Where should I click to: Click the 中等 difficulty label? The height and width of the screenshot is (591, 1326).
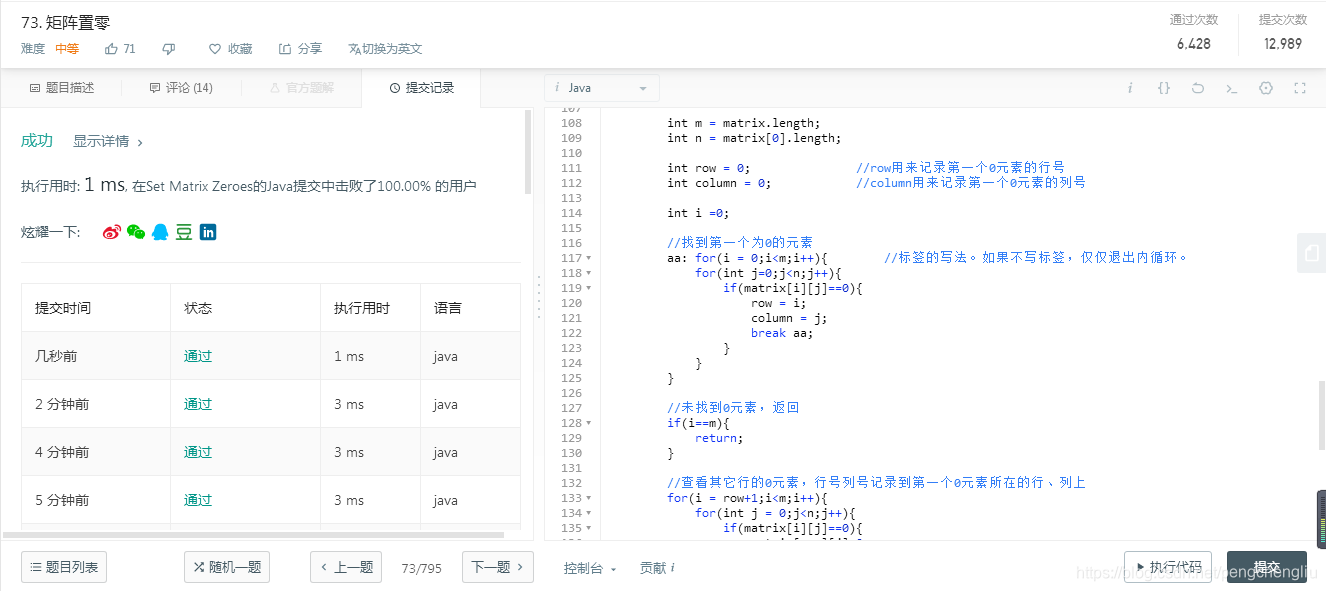coord(67,48)
